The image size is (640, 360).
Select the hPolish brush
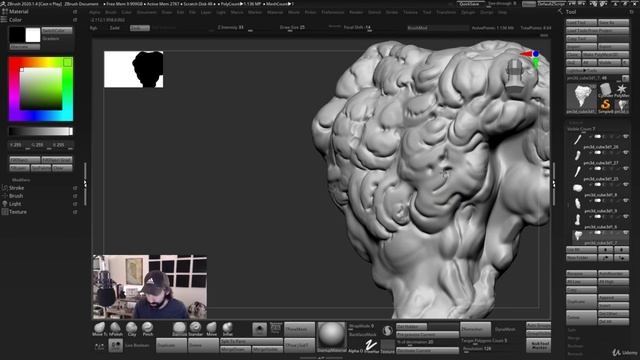[x=116, y=328]
